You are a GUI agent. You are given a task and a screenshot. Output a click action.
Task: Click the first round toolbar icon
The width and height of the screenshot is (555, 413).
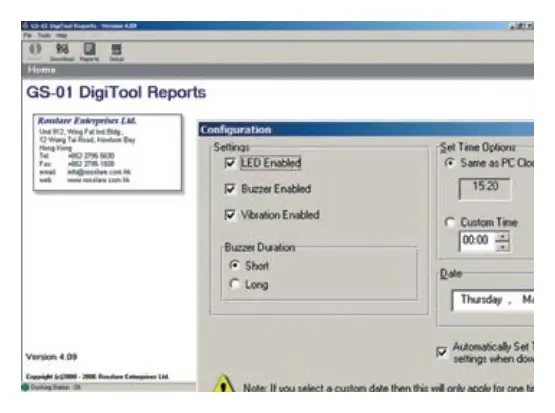pos(35,50)
